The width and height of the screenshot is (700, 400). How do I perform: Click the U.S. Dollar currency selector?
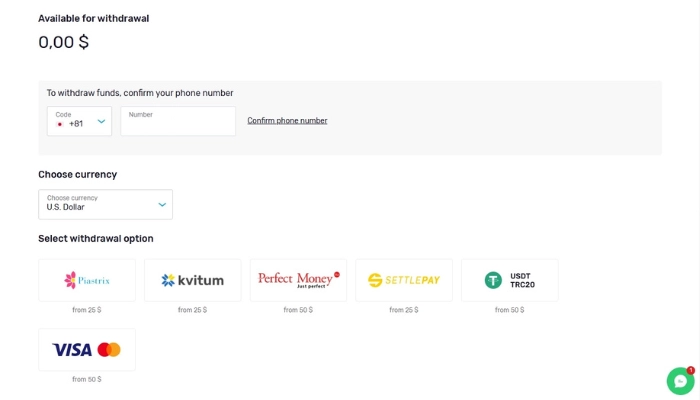pos(105,204)
